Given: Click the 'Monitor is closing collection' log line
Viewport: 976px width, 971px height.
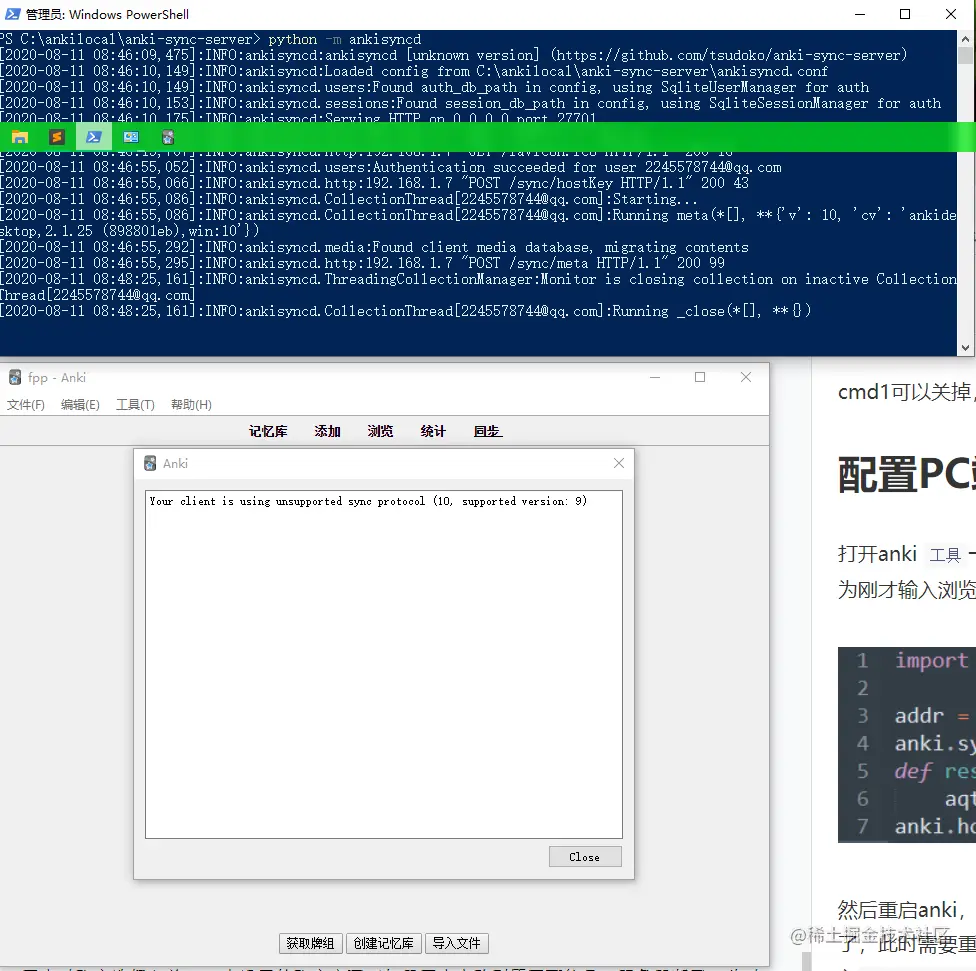Looking at the screenshot, I should [x=478, y=287].
